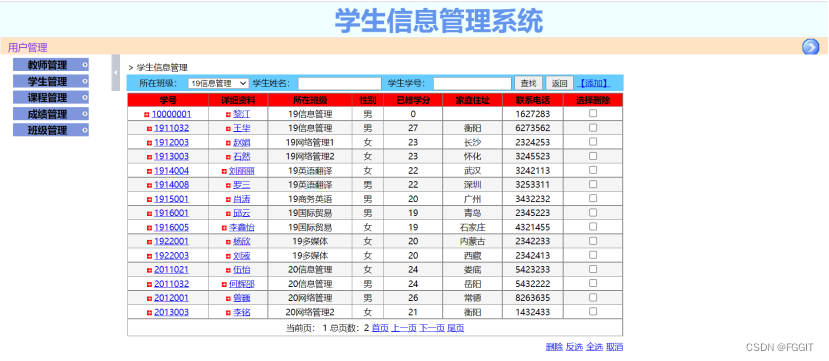The width and height of the screenshot is (829, 361).
Task: Click the red plus icon beside 1912003
Action: [149, 143]
